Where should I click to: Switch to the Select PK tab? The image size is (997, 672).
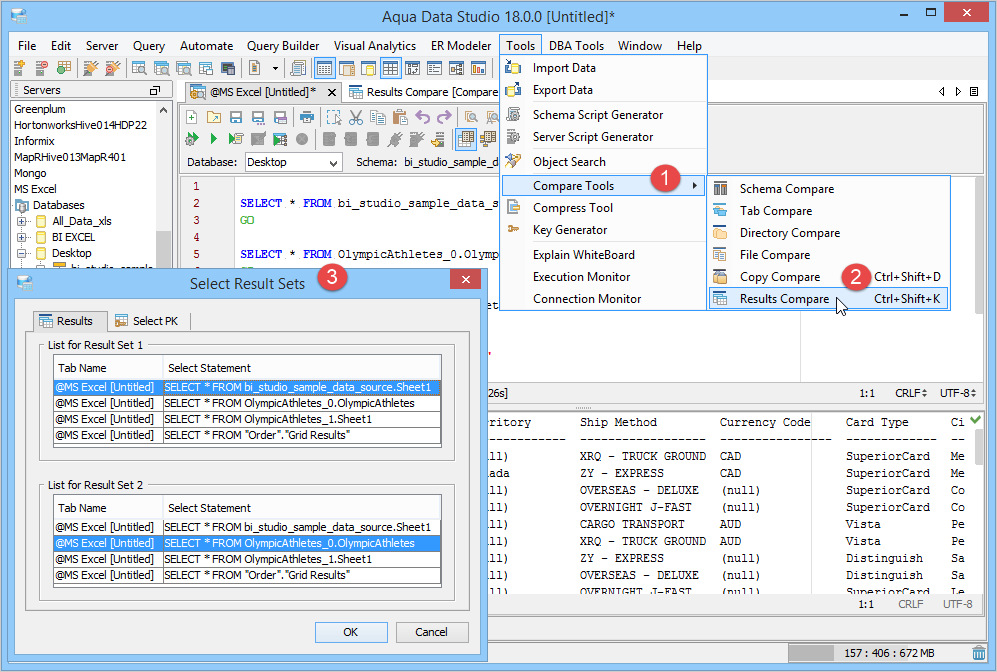pos(150,321)
